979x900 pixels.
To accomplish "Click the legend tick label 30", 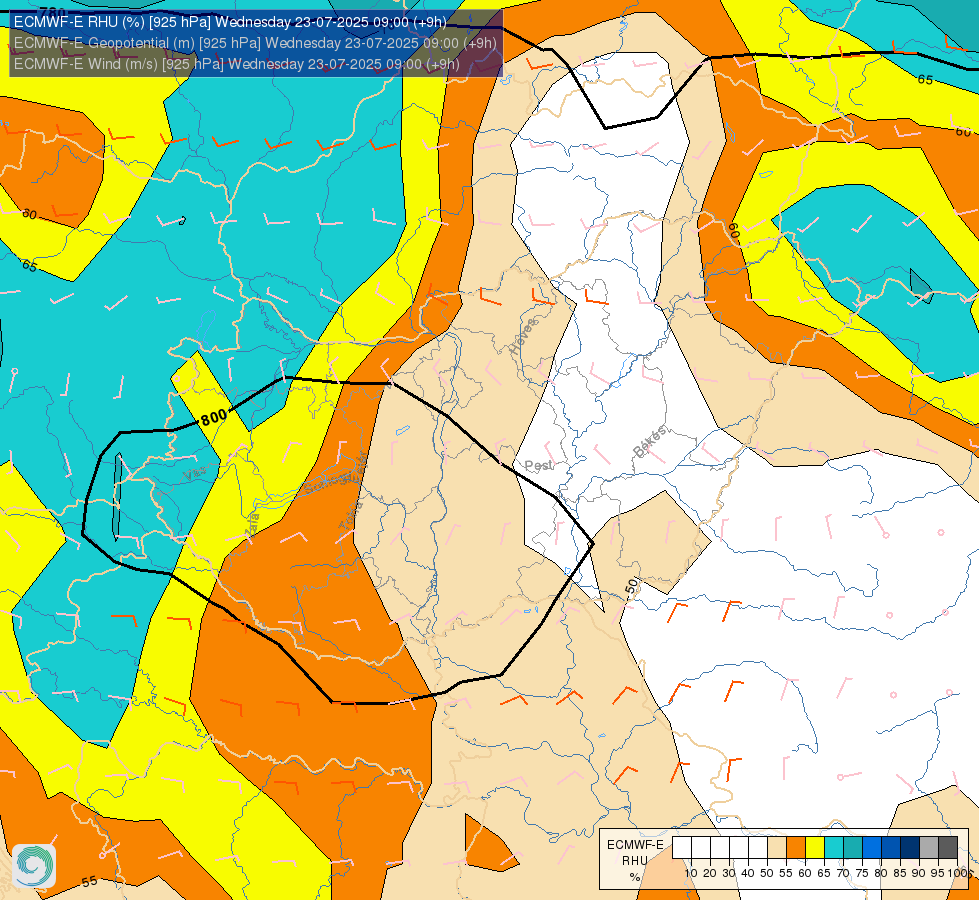I will tap(729, 874).
